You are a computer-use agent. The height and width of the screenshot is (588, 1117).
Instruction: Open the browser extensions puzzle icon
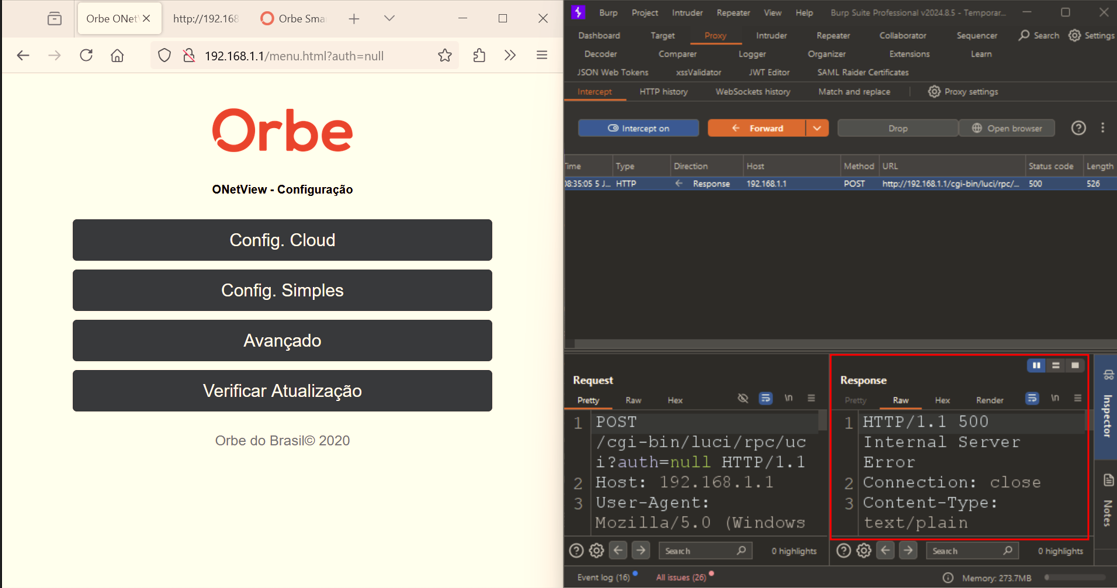pos(479,56)
